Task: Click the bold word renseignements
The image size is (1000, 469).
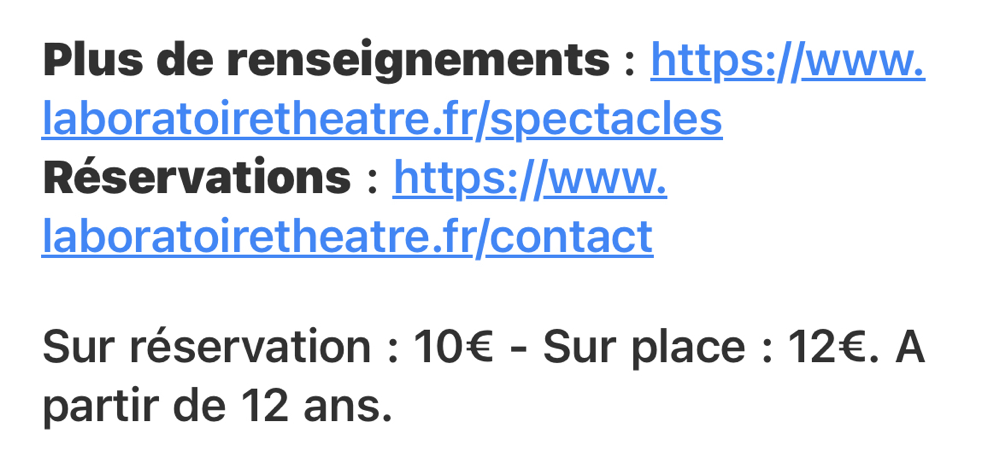Action: coord(418,62)
